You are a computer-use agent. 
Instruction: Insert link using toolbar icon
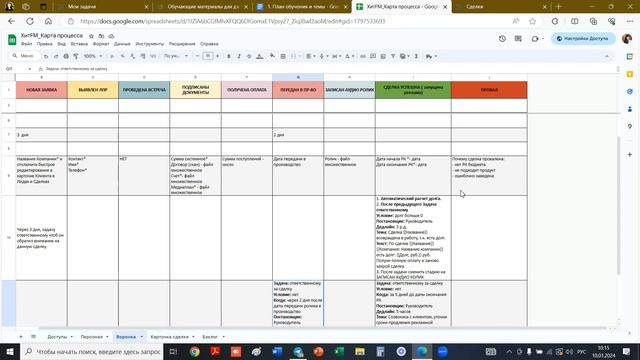(x=362, y=56)
